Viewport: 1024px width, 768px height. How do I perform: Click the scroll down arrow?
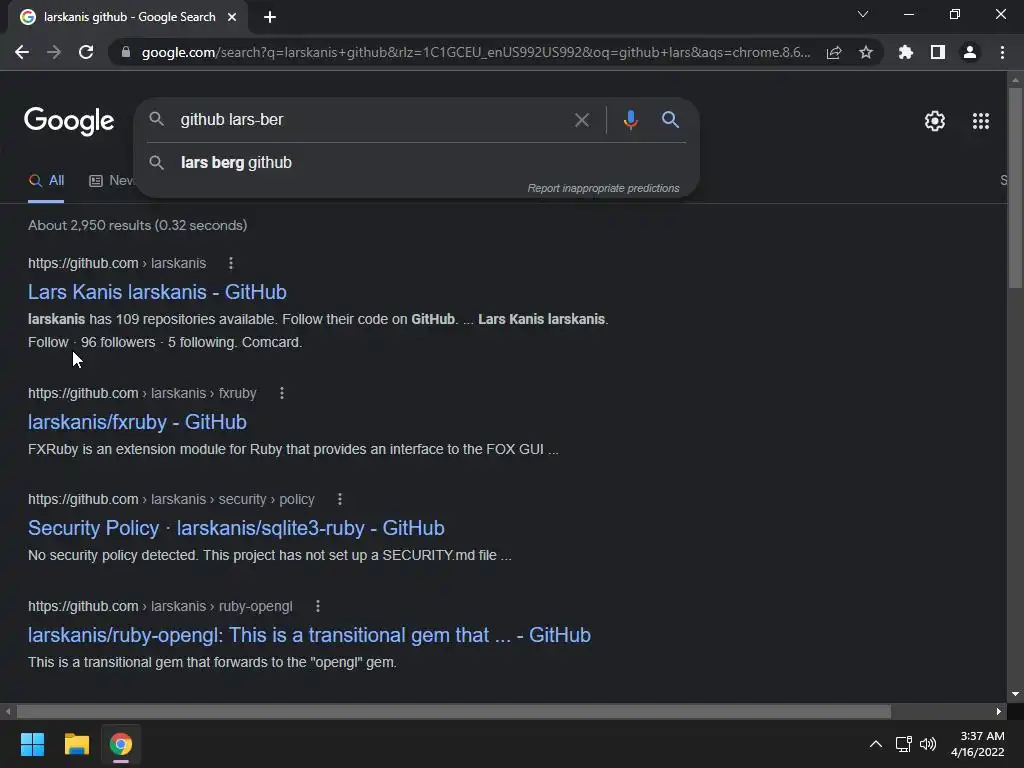1015,694
